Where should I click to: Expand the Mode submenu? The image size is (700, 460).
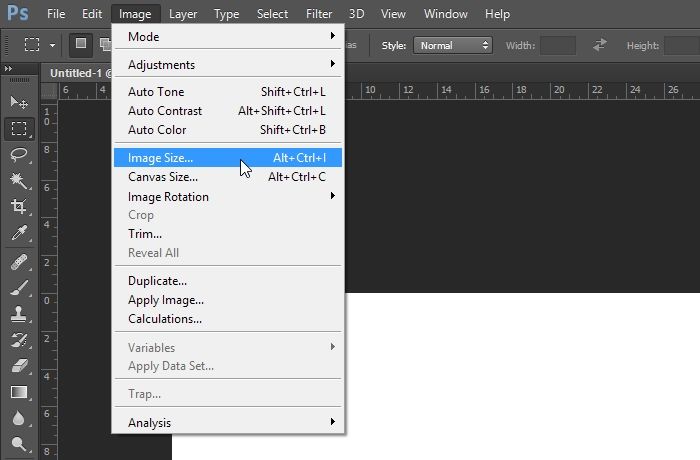click(x=228, y=37)
